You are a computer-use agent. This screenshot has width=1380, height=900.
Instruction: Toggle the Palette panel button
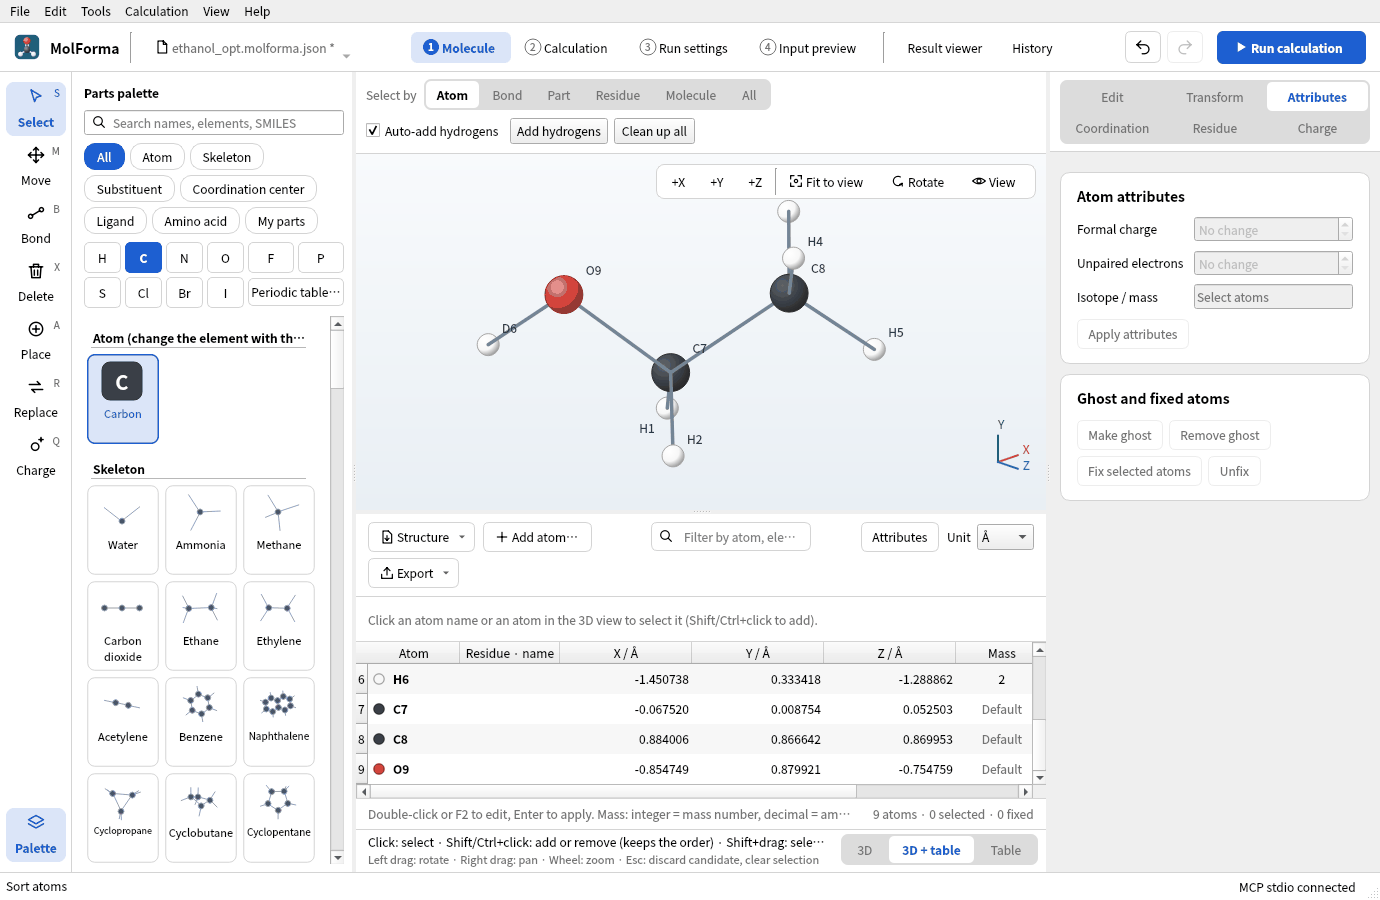coord(36,834)
